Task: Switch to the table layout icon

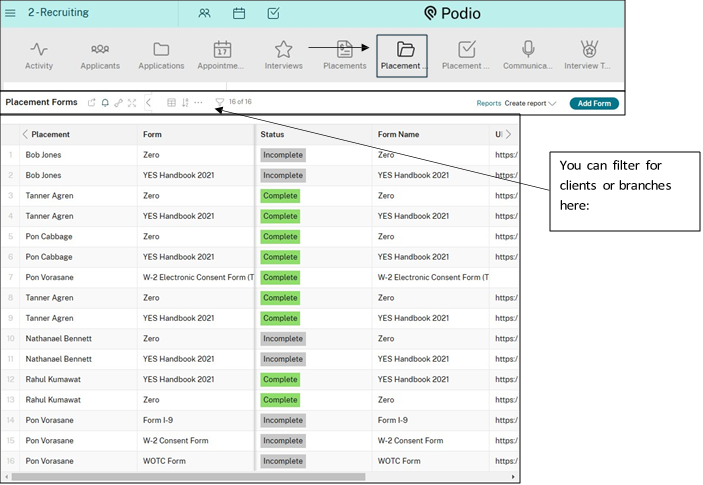Action: coord(171,103)
